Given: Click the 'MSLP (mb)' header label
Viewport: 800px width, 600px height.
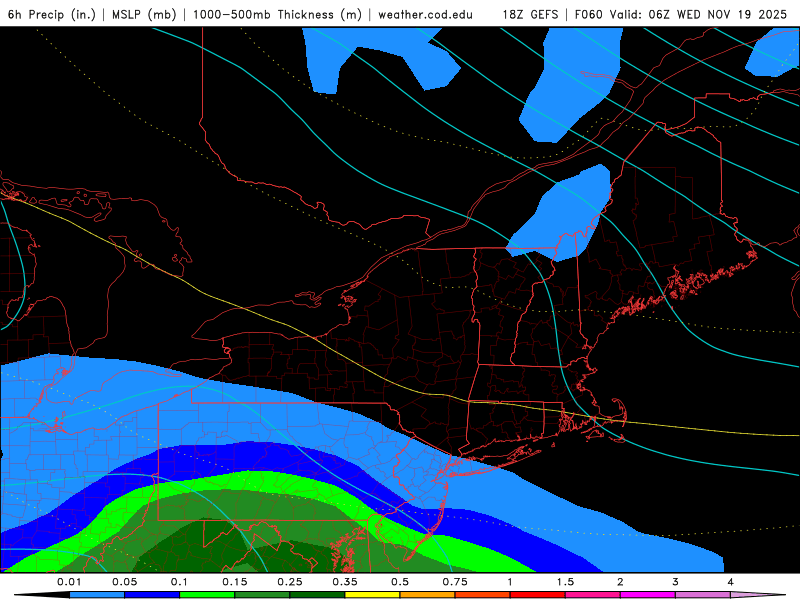Looking at the screenshot, I should point(144,14).
